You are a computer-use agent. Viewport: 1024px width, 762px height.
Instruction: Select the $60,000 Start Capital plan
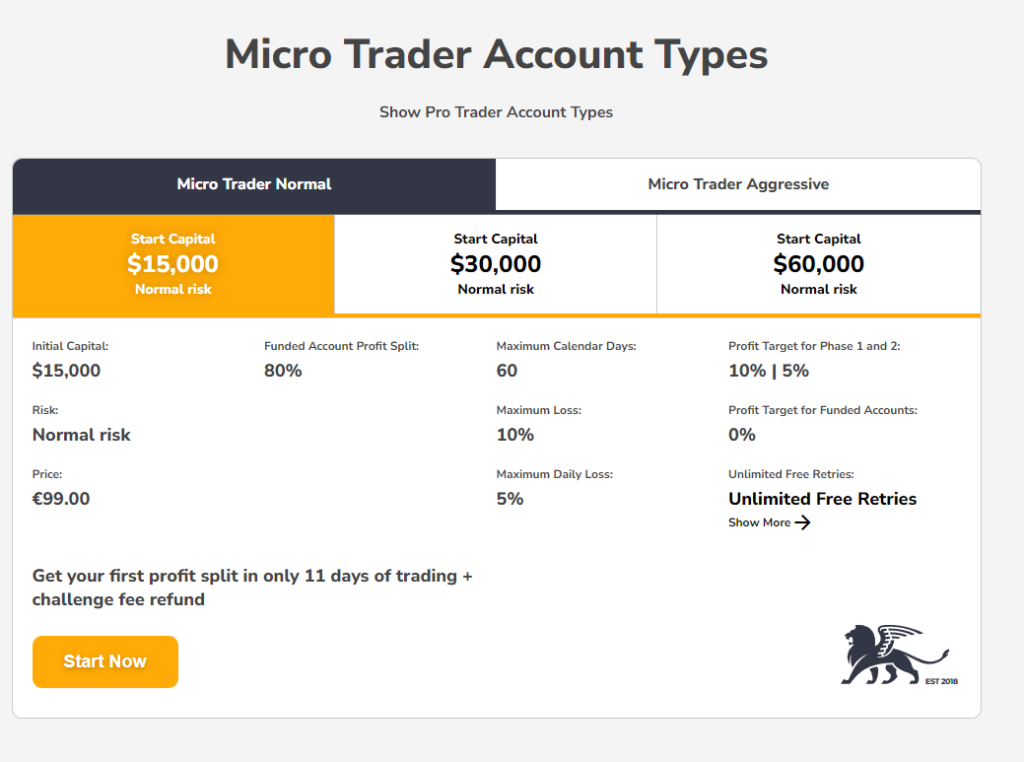[x=818, y=264]
